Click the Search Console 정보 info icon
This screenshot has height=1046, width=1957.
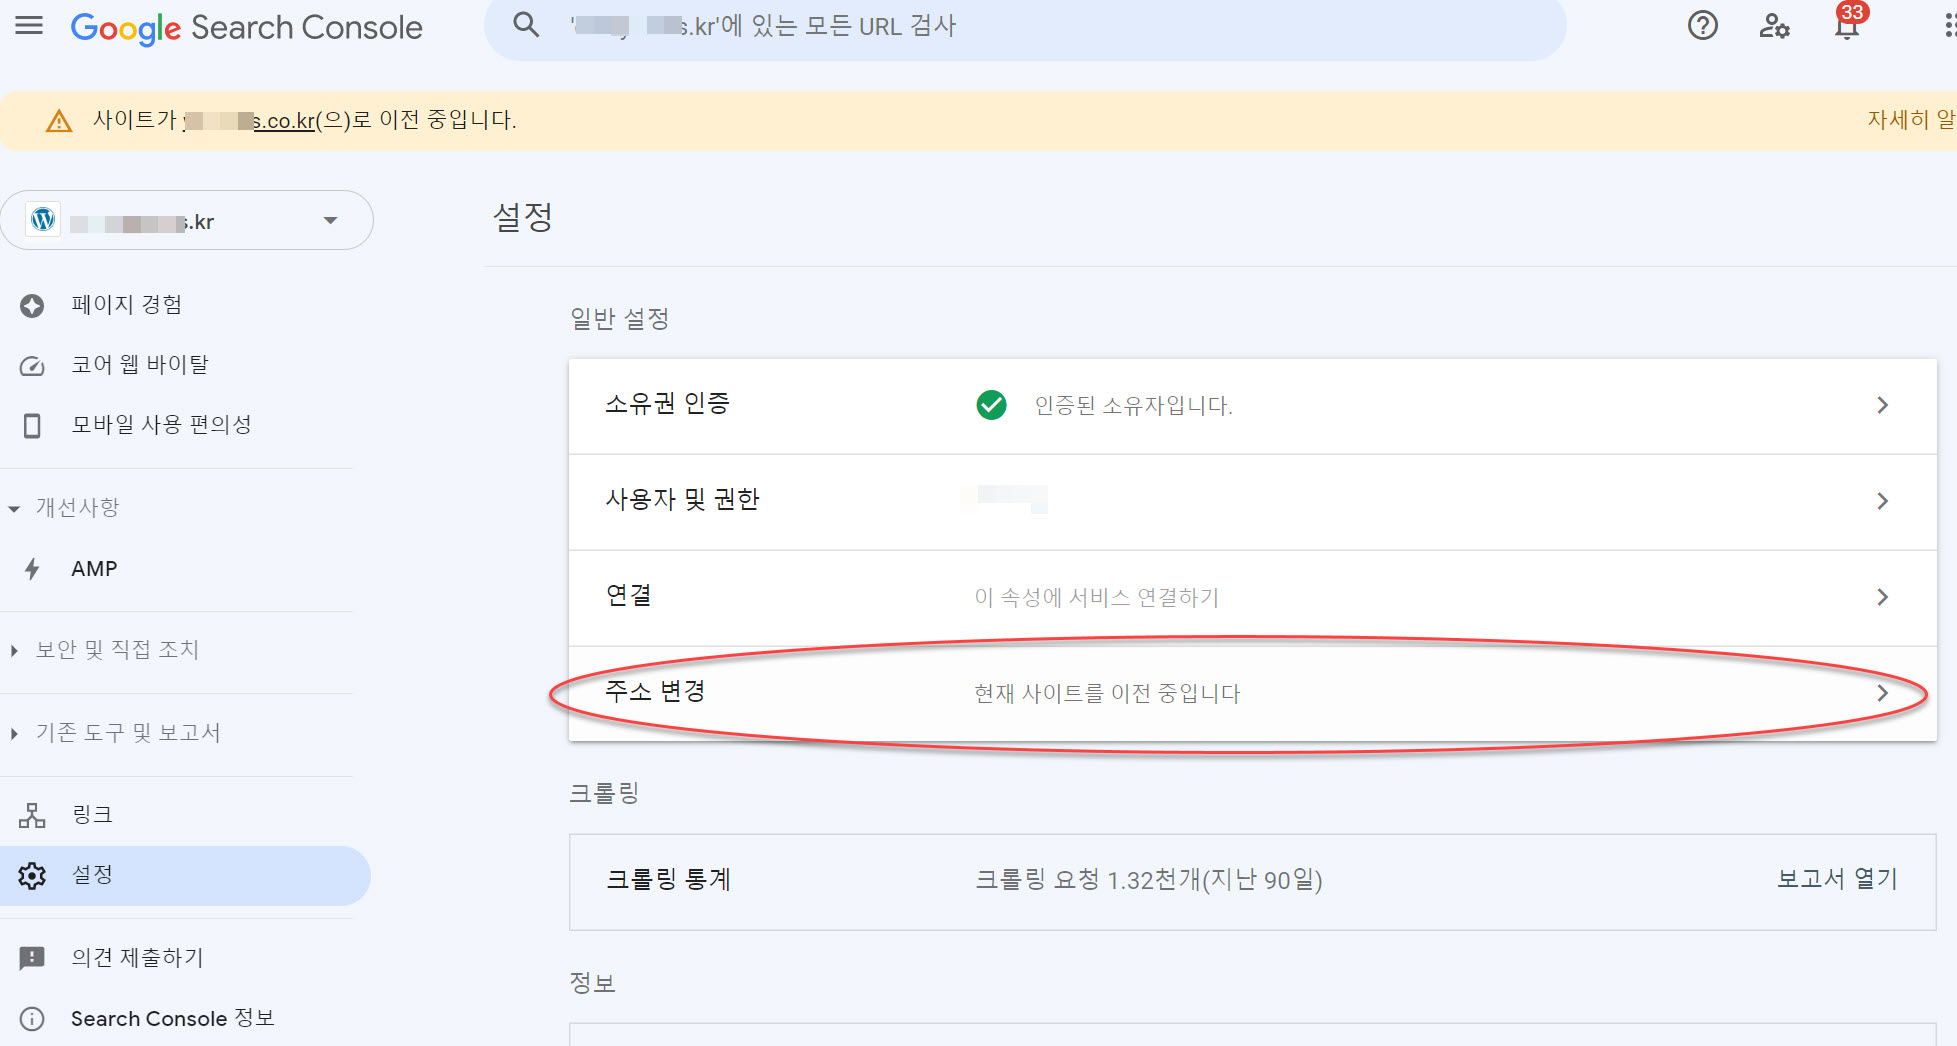point(32,1019)
